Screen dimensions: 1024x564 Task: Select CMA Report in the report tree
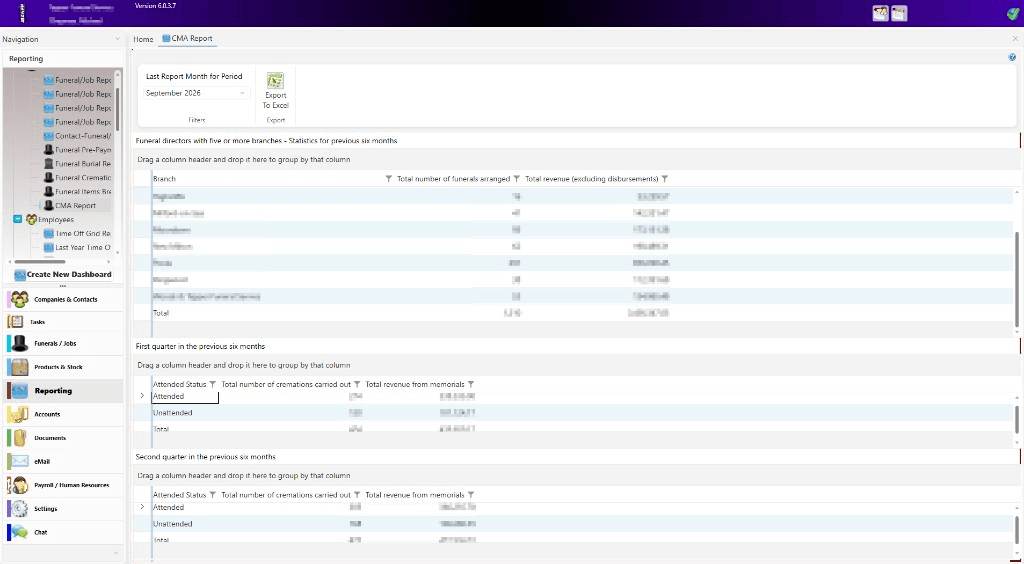(x=71, y=206)
